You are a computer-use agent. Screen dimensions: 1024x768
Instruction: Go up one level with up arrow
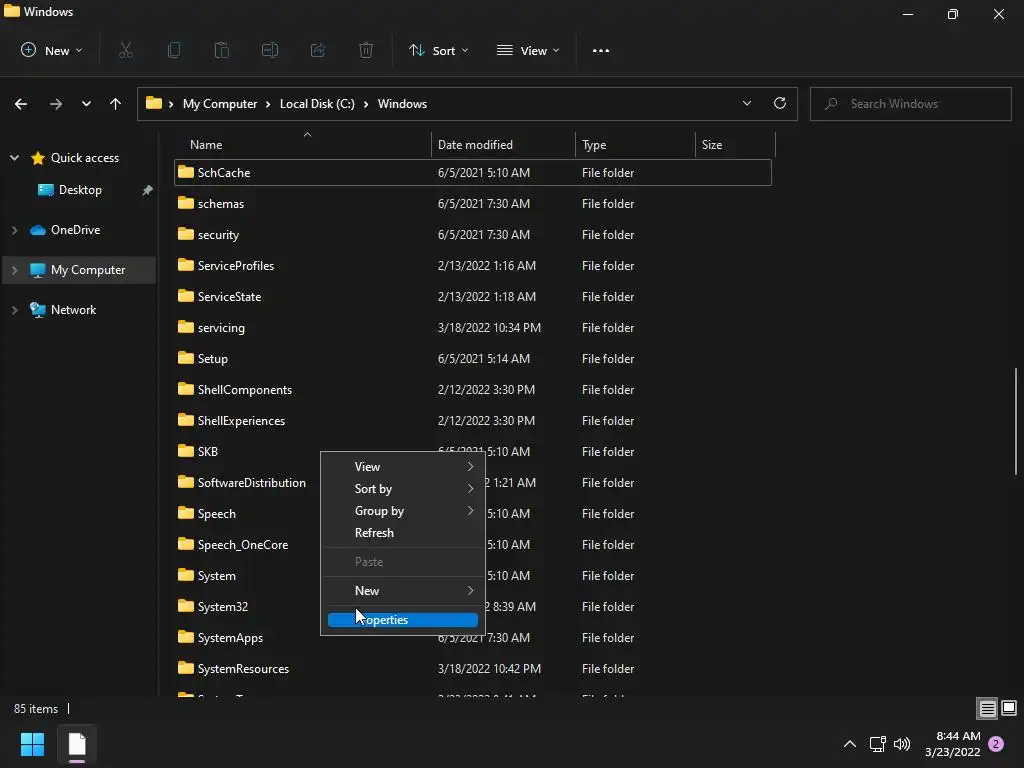(116, 104)
